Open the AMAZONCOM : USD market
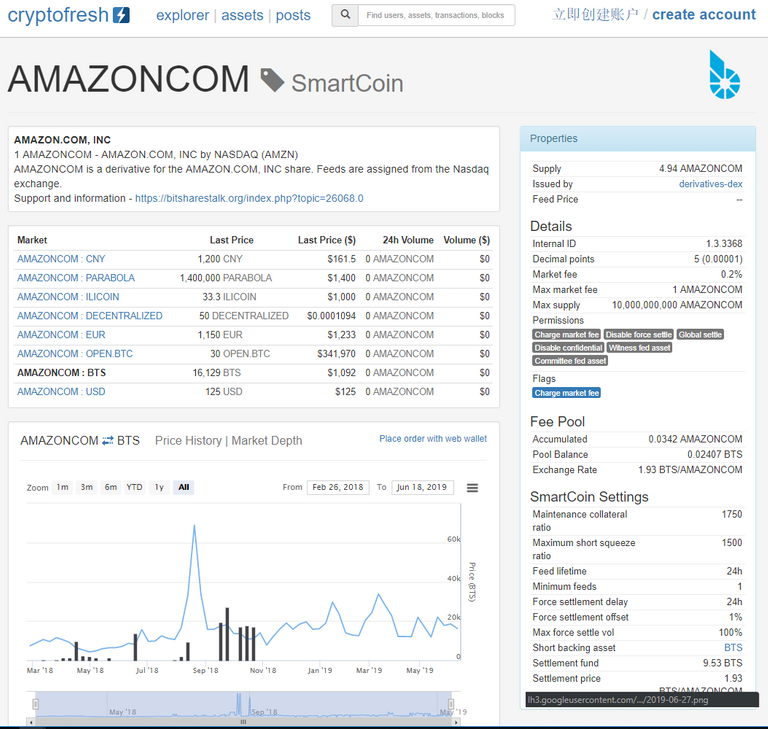The height and width of the screenshot is (729, 768). click(x=61, y=392)
